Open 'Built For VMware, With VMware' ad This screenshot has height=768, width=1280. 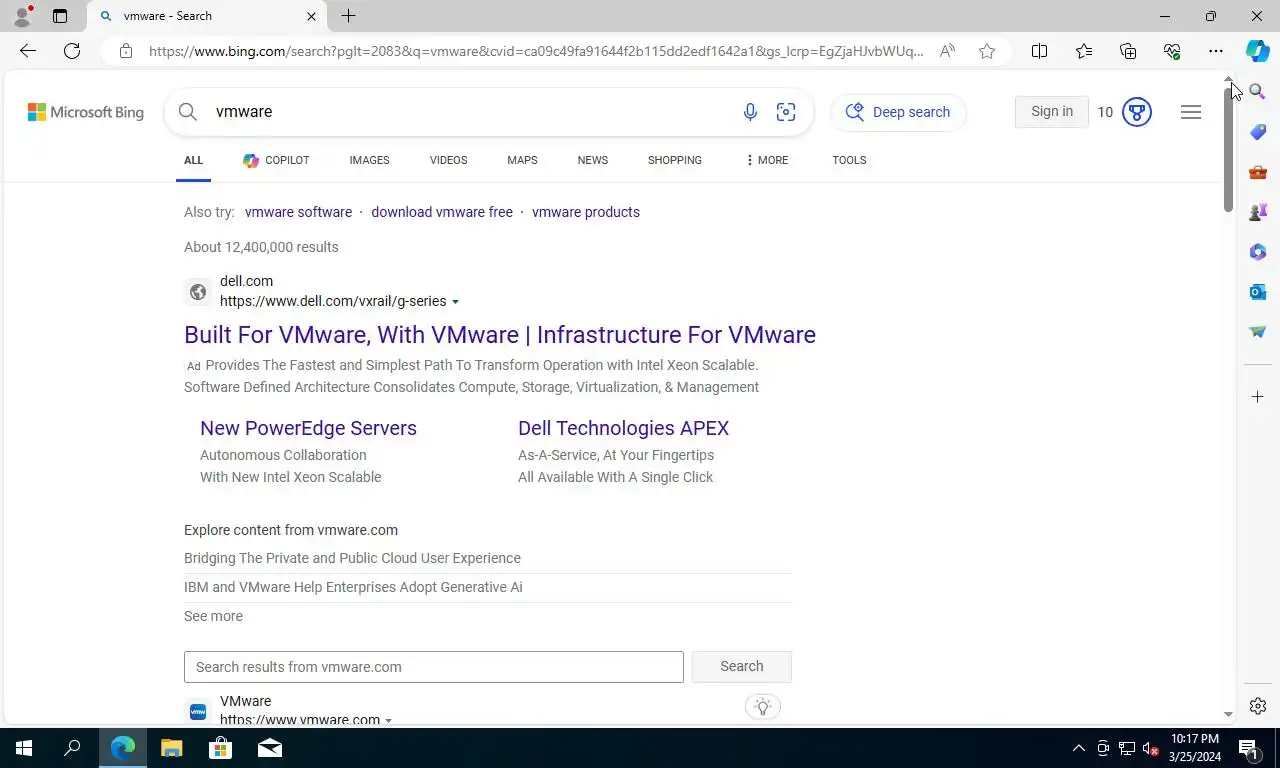500,335
